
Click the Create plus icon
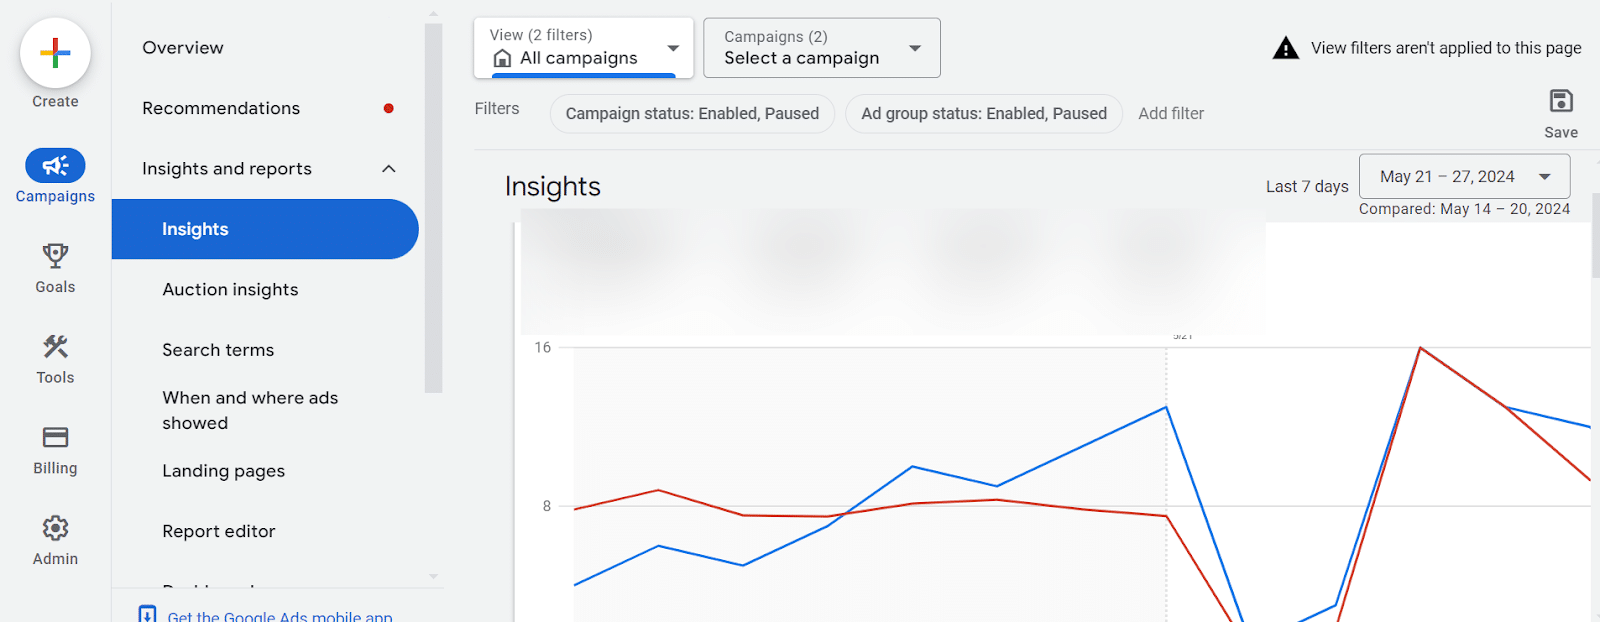55,53
